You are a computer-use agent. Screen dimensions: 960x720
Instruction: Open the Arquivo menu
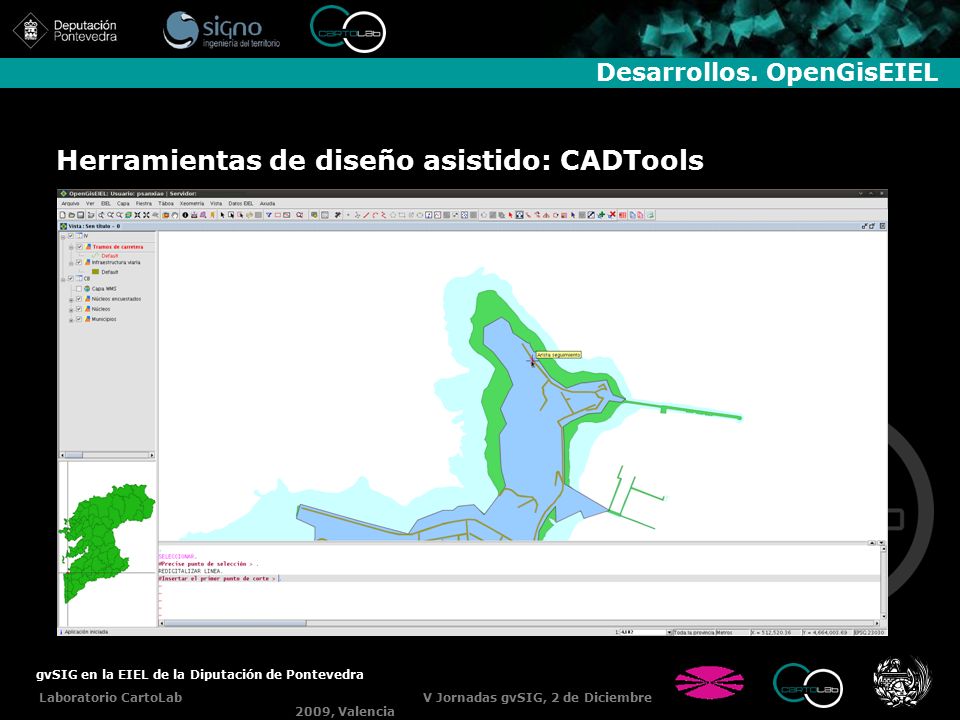(x=70, y=203)
